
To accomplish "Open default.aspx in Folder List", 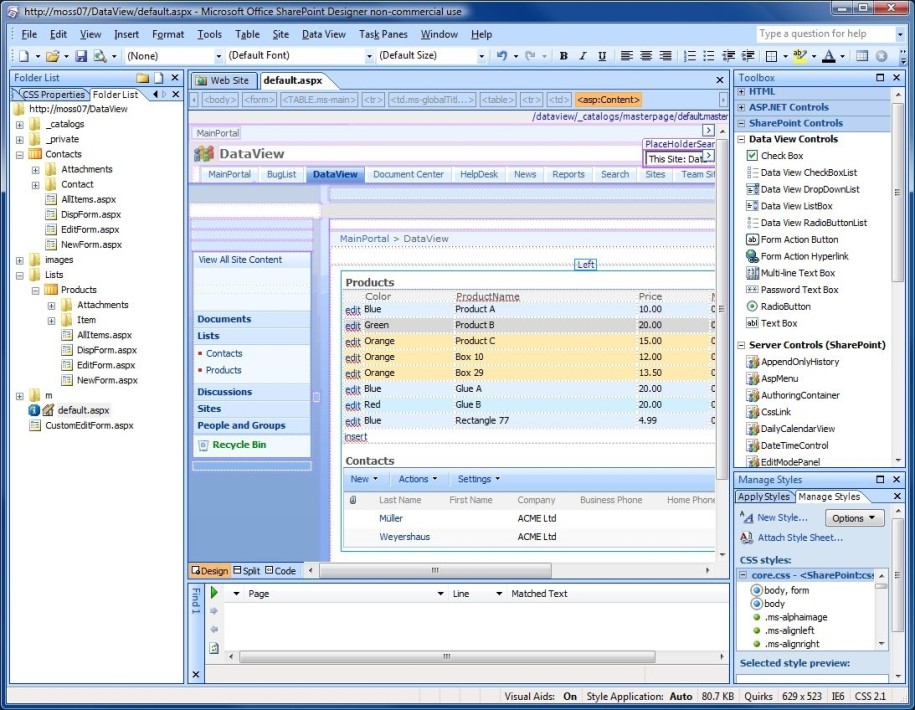I will [x=83, y=410].
